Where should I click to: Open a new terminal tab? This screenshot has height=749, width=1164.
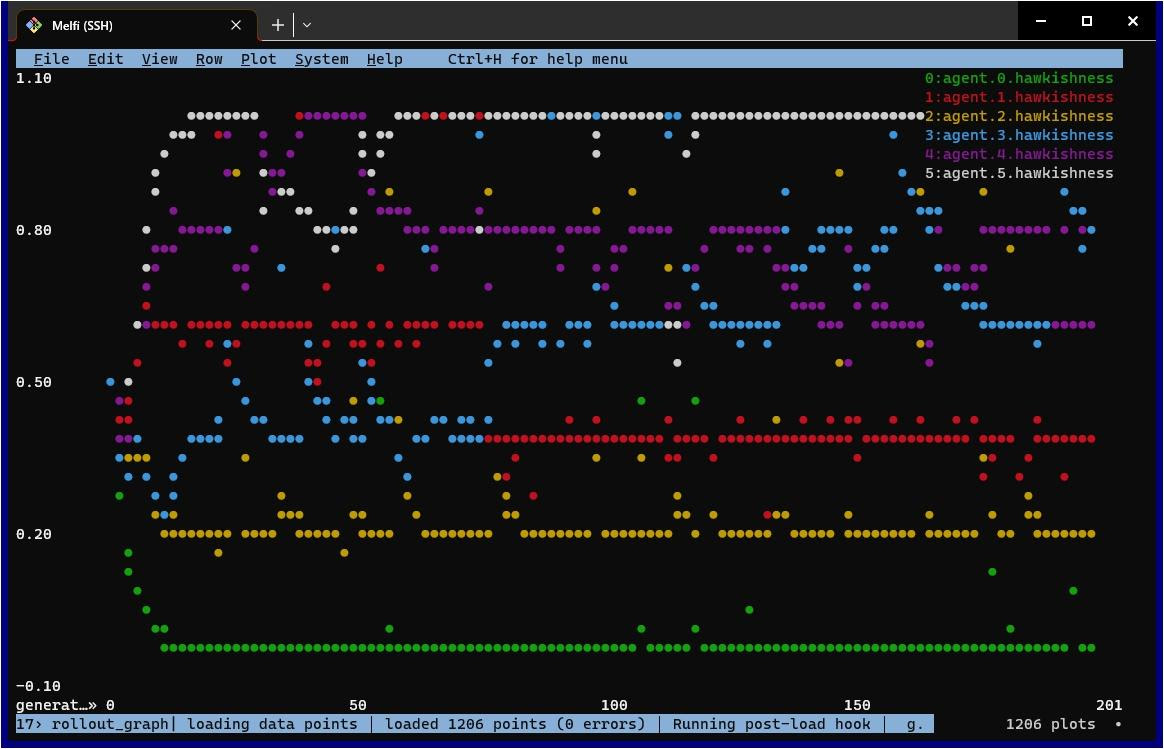278,25
